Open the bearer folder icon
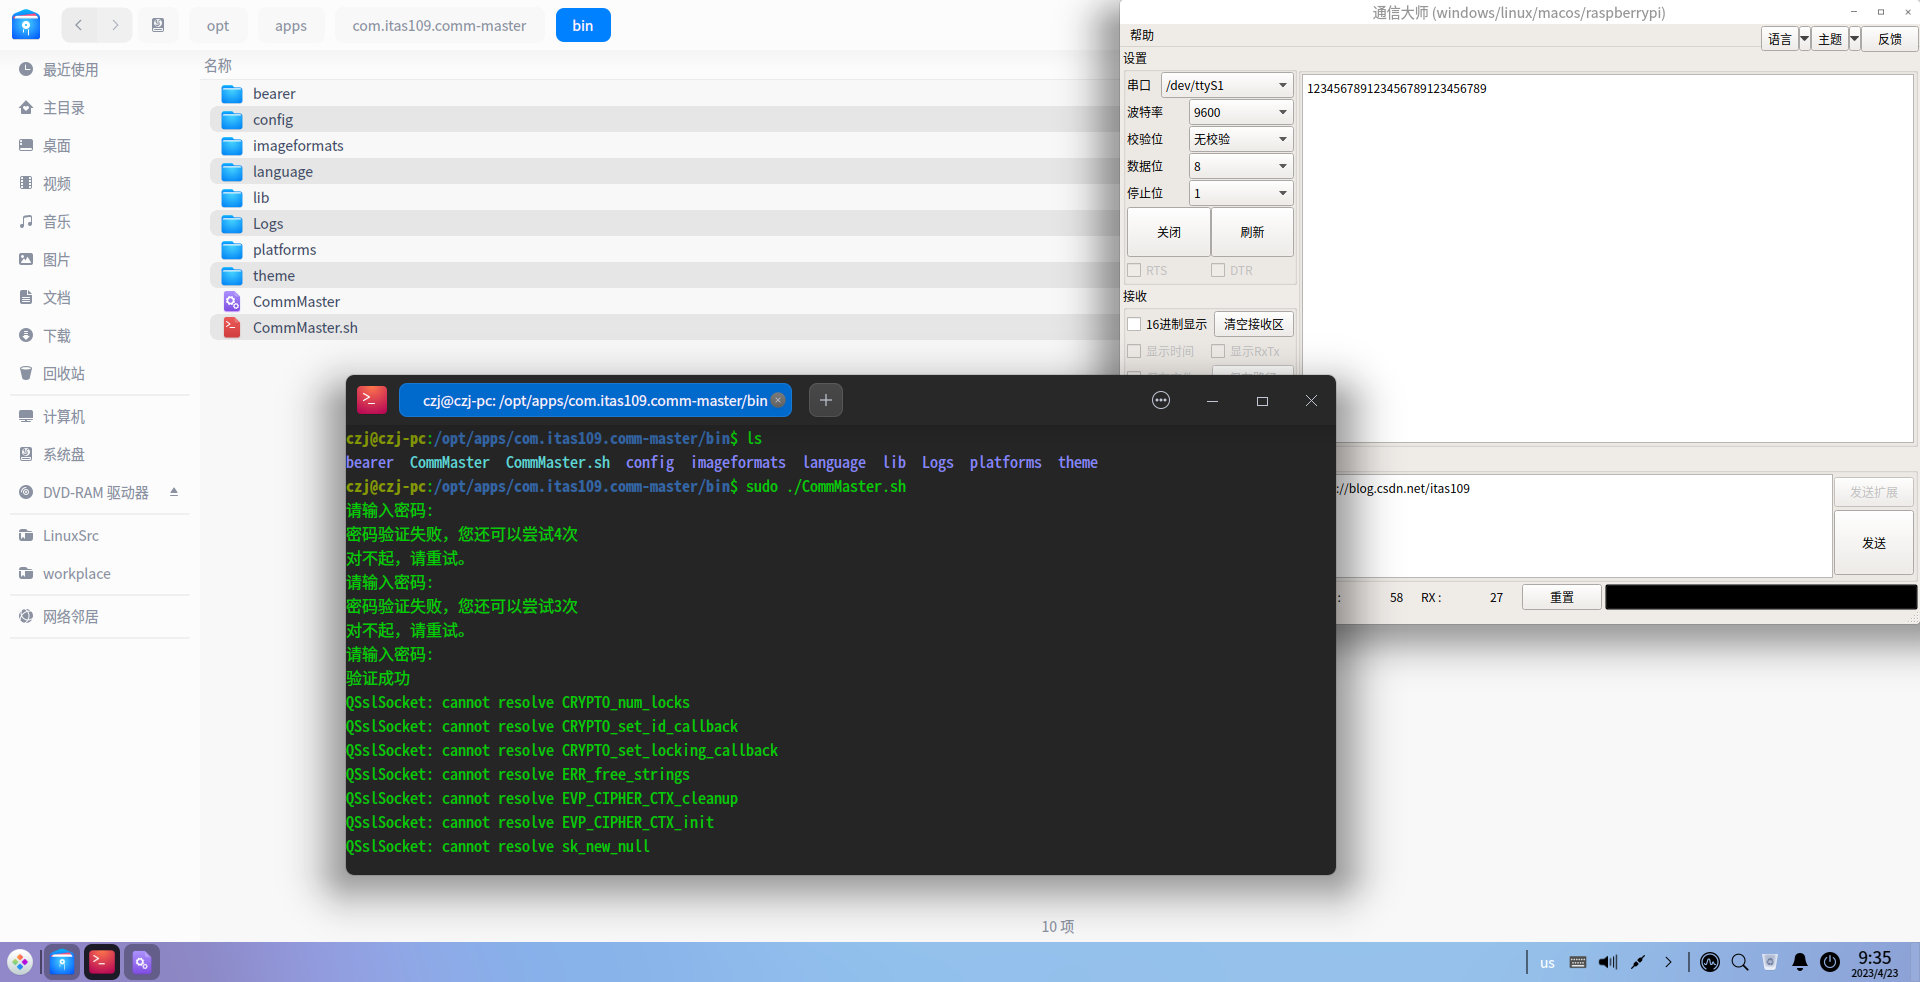The width and height of the screenshot is (1920, 982). coord(232,94)
